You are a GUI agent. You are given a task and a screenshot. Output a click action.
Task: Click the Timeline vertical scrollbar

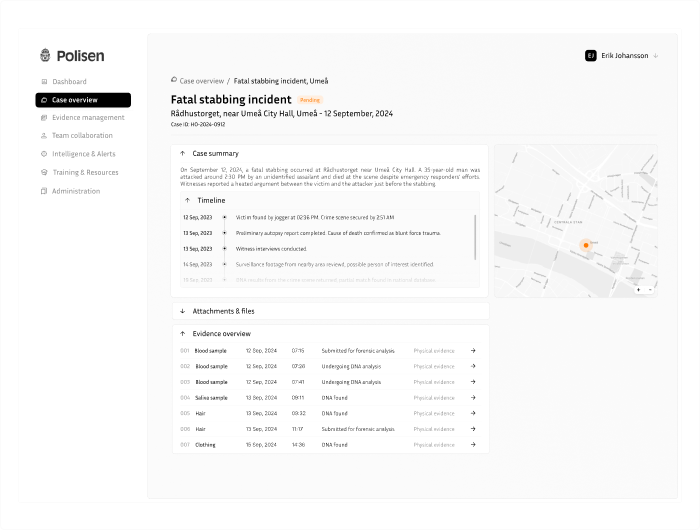475,237
